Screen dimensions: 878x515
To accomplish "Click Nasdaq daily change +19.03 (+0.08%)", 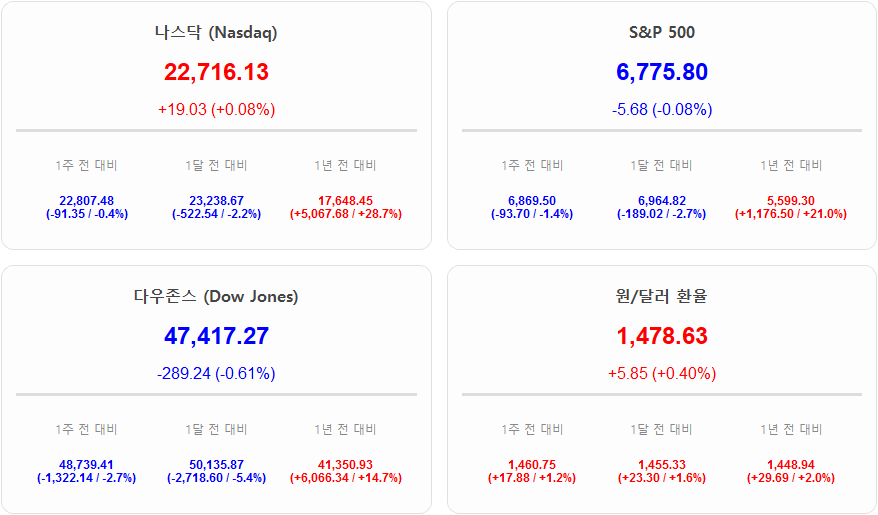I will tap(216, 109).
